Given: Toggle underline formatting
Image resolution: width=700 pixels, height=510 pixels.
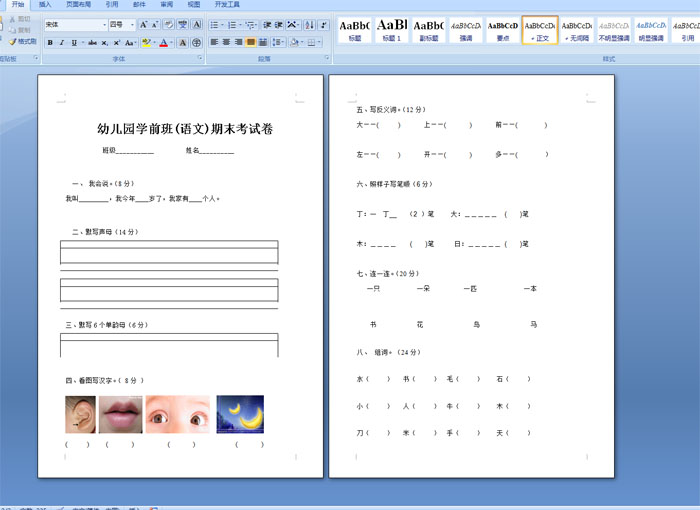Looking at the screenshot, I should [74, 42].
